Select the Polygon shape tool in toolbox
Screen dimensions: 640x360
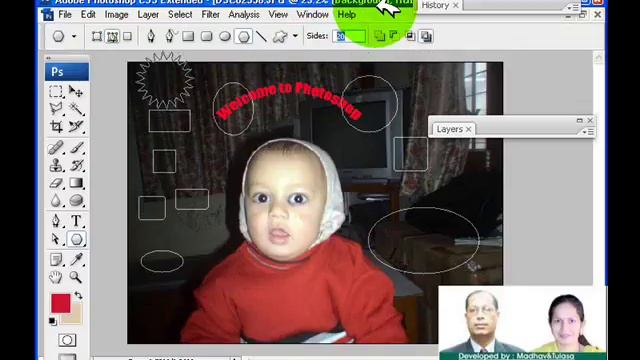coord(76,239)
